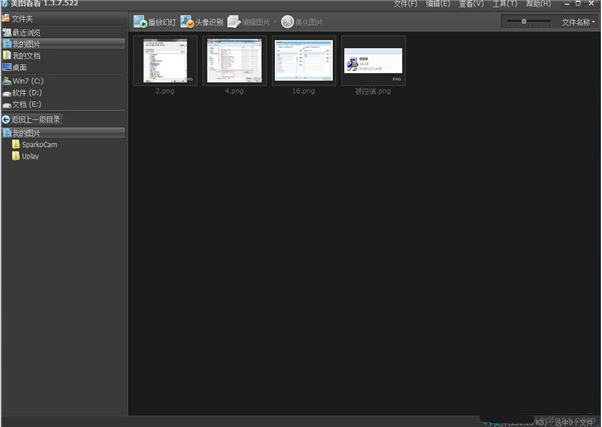Click the 美化图片 beautify picture icon
Screen dimensions: 602x427
288,21
